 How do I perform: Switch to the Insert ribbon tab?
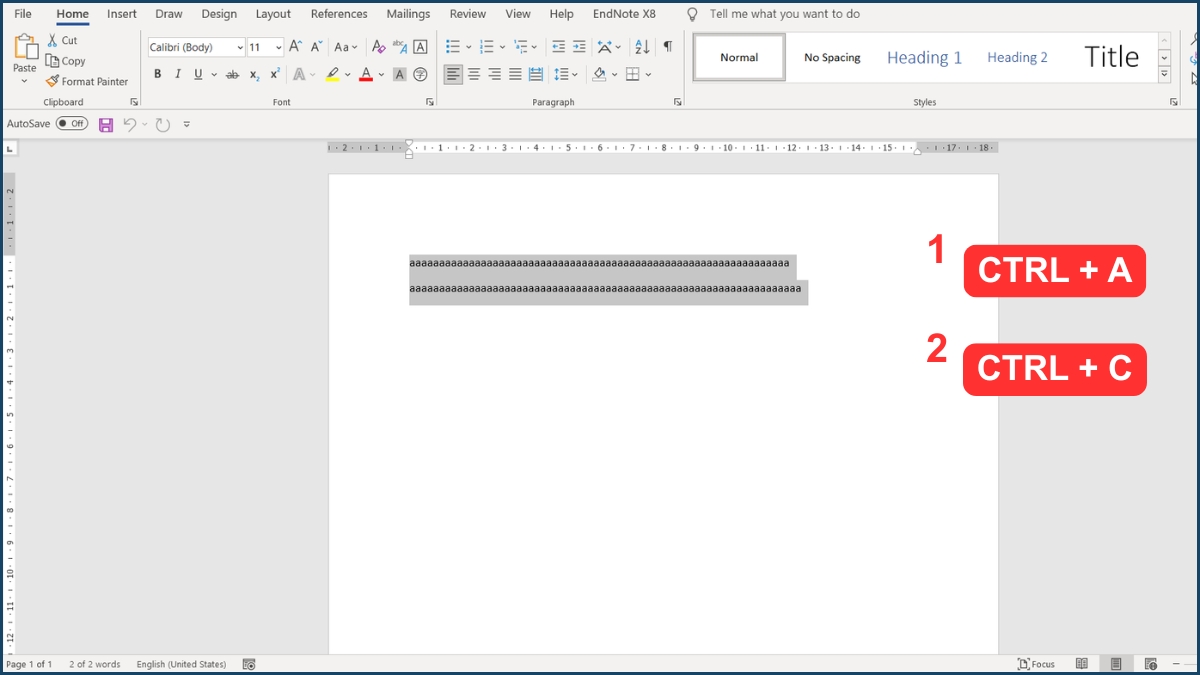(x=121, y=14)
